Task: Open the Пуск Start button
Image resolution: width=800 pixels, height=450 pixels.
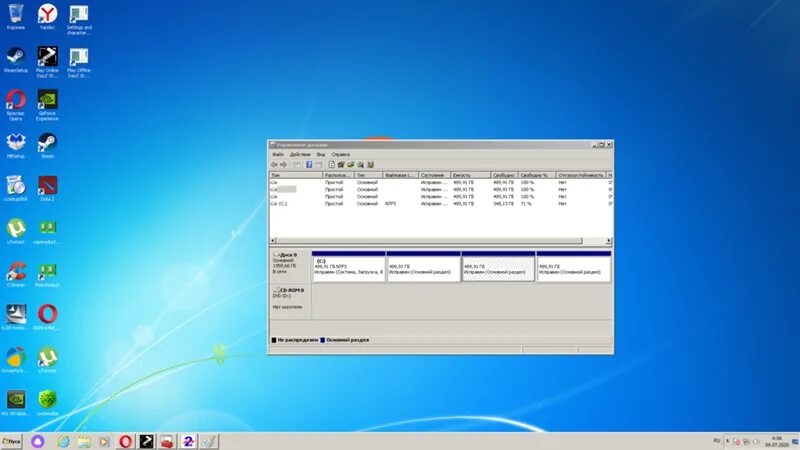Action: click(11, 441)
